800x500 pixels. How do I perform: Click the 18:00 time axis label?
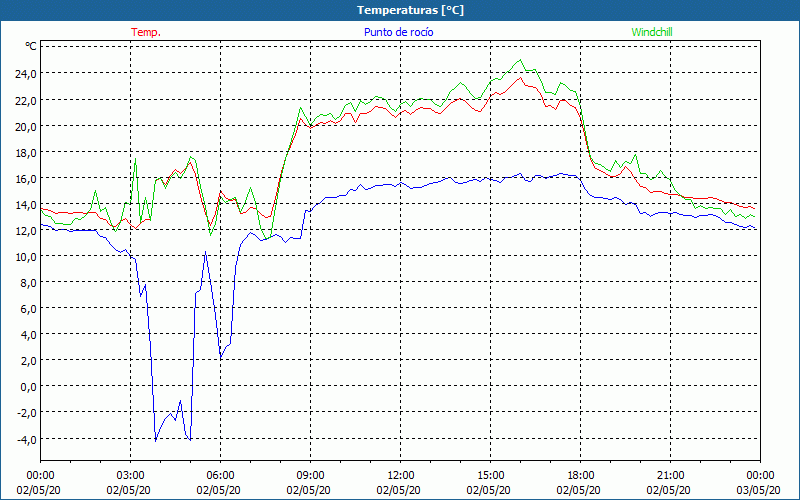(580, 476)
